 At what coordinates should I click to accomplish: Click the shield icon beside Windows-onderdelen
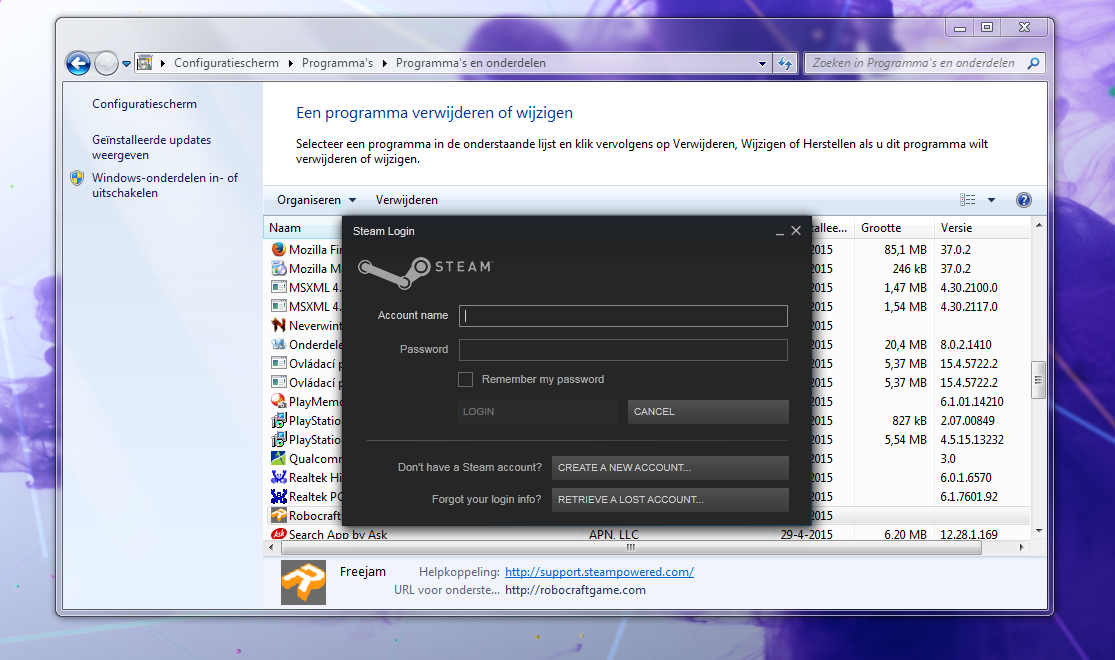tap(78, 178)
